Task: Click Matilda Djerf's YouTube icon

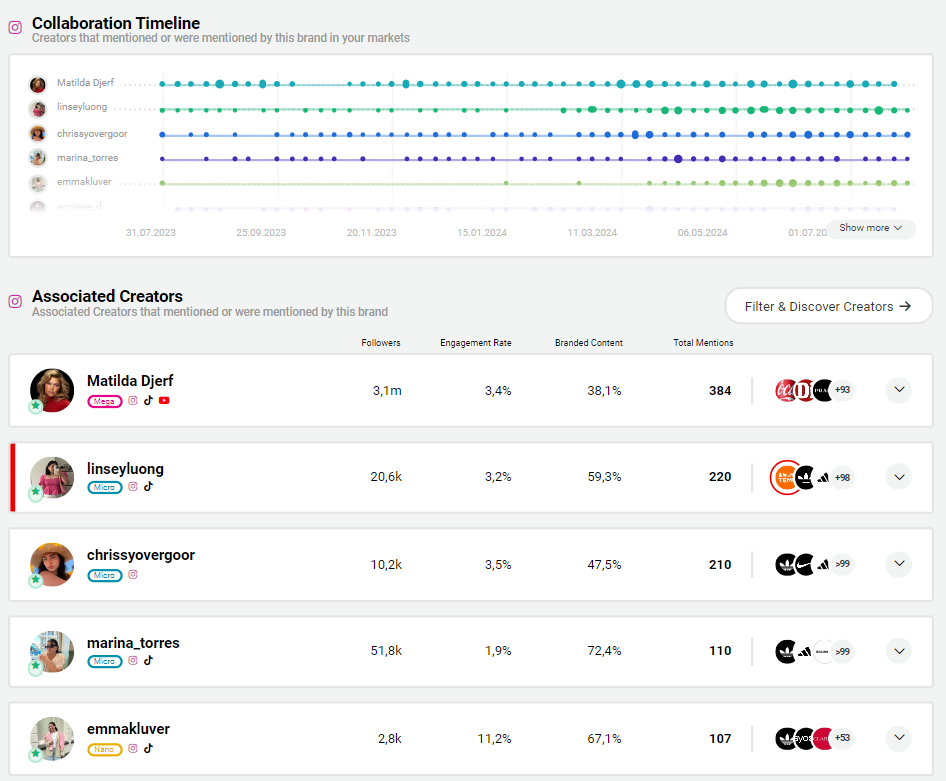Action: coord(164,401)
